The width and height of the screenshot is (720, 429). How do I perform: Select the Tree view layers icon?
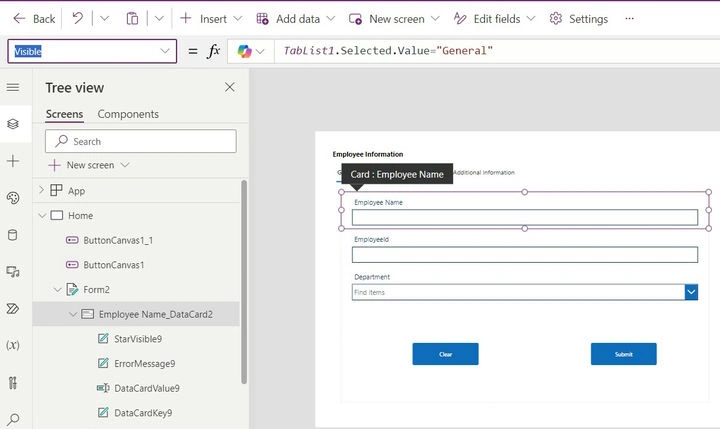click(x=13, y=124)
